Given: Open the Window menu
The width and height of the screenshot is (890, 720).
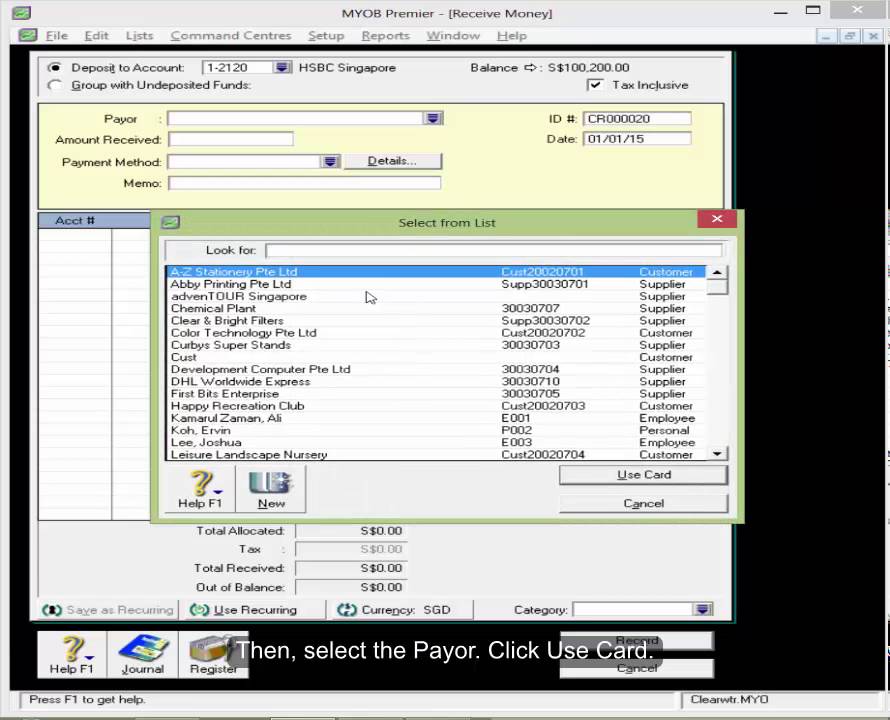Looking at the screenshot, I should coord(453,36).
